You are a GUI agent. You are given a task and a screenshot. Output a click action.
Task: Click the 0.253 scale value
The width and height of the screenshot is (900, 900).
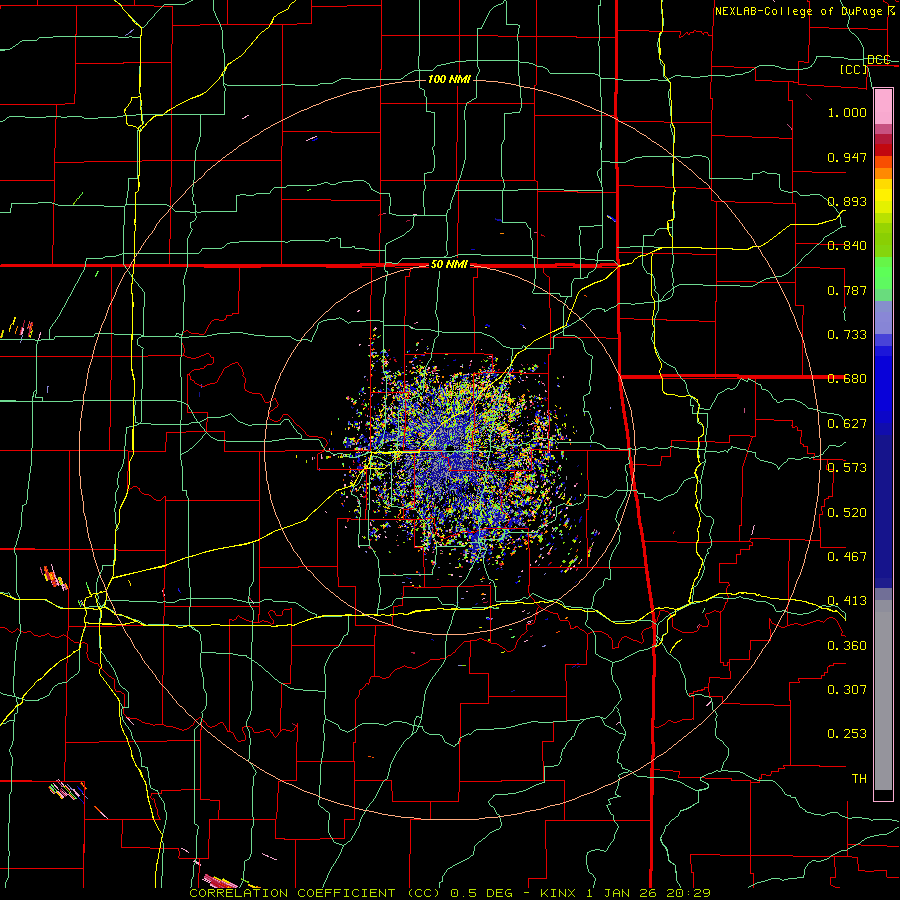click(847, 734)
